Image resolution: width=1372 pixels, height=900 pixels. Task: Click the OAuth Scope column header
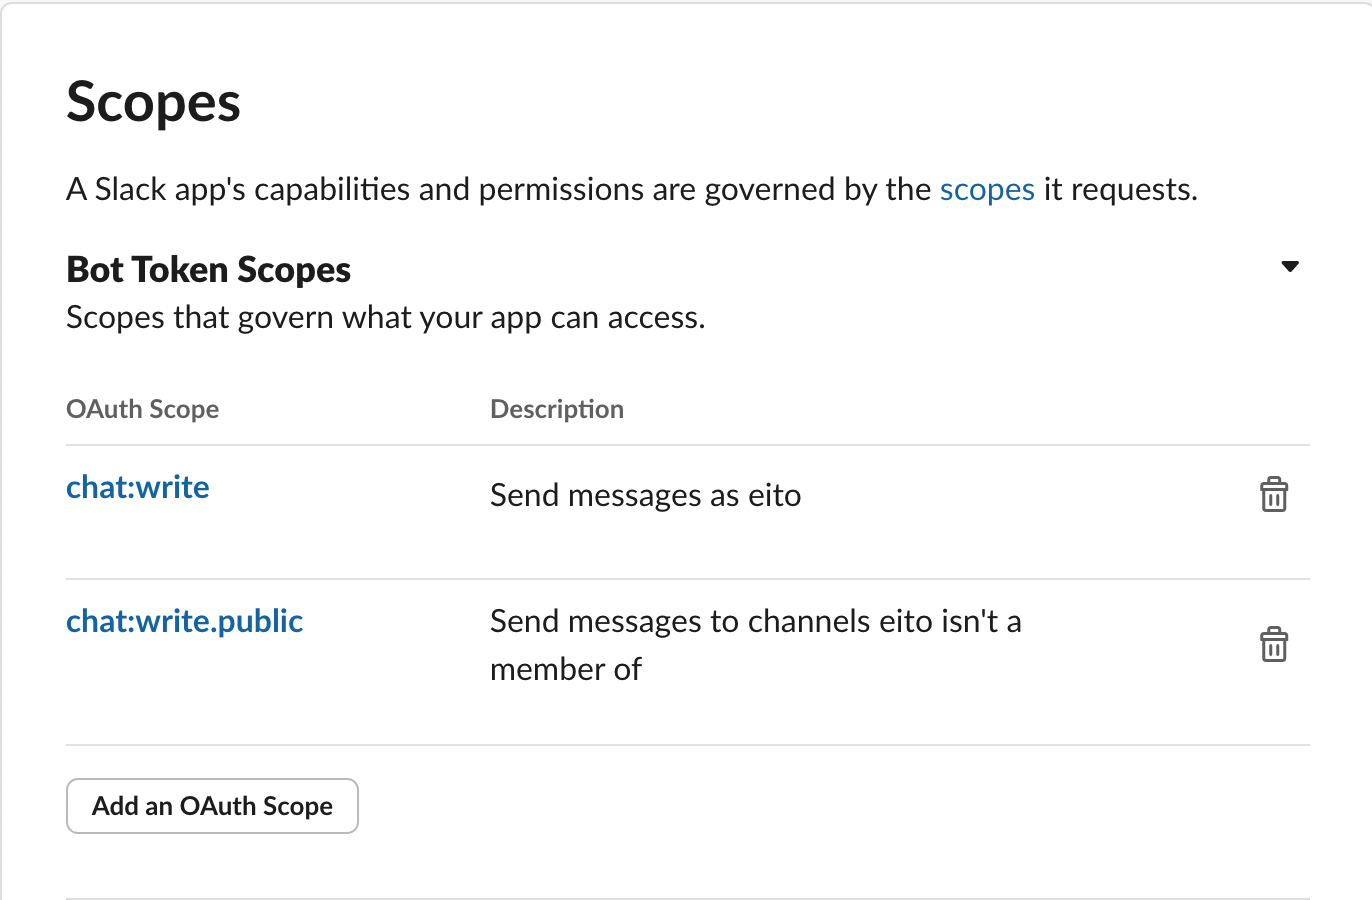(142, 409)
